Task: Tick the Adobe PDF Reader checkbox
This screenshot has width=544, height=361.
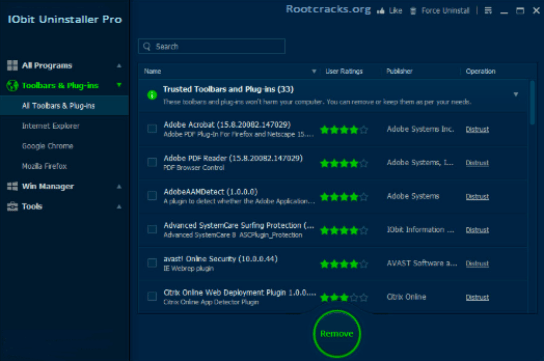Action: click(x=152, y=162)
